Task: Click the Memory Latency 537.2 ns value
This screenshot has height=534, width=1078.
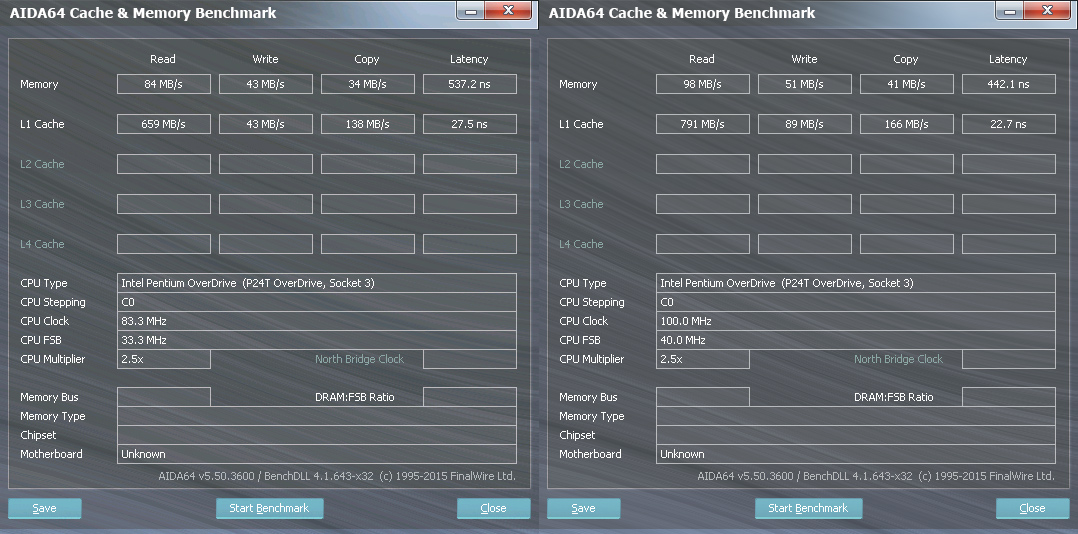Action: (469, 84)
